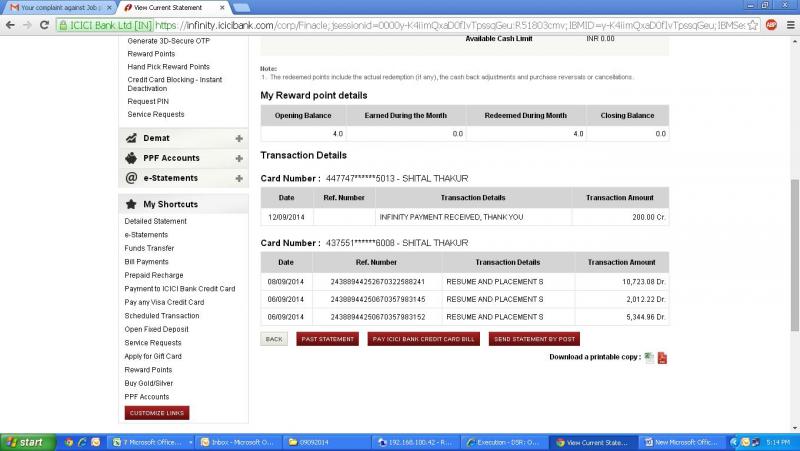The width and height of the screenshot is (800, 451).
Task: Go back with the browser back arrow
Action: coord(10,25)
